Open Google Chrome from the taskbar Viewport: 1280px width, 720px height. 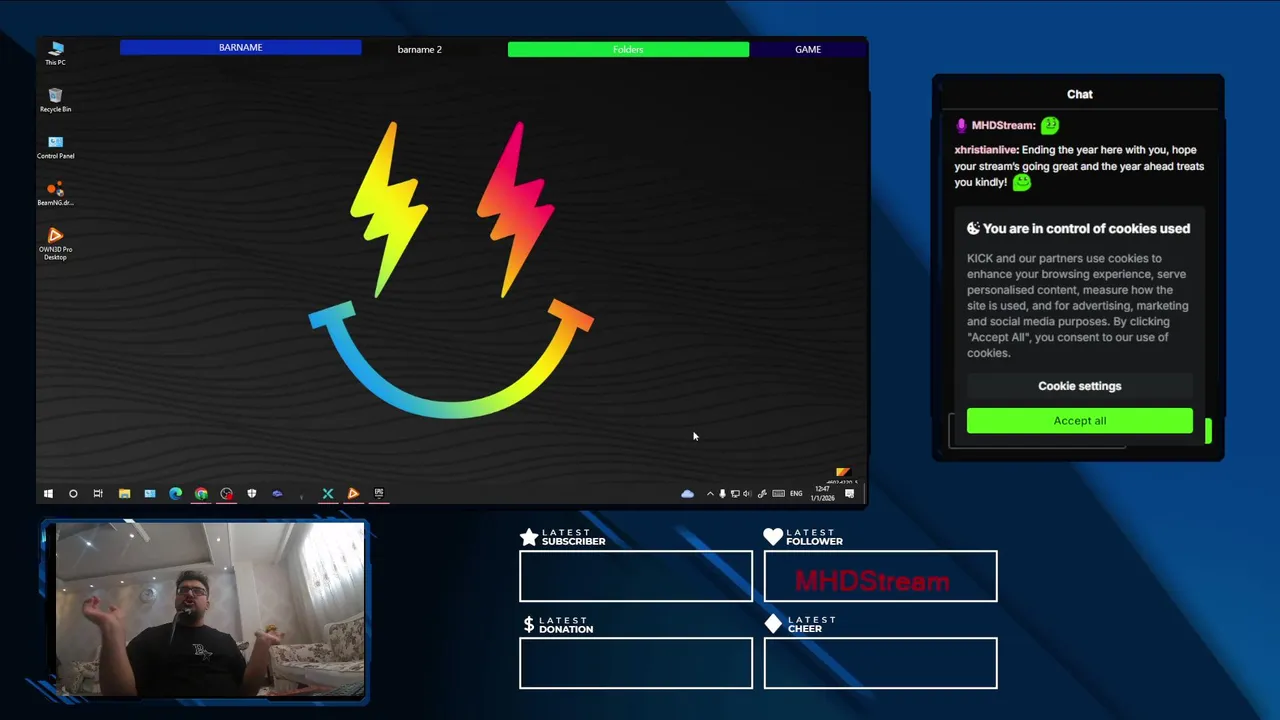tap(201, 494)
